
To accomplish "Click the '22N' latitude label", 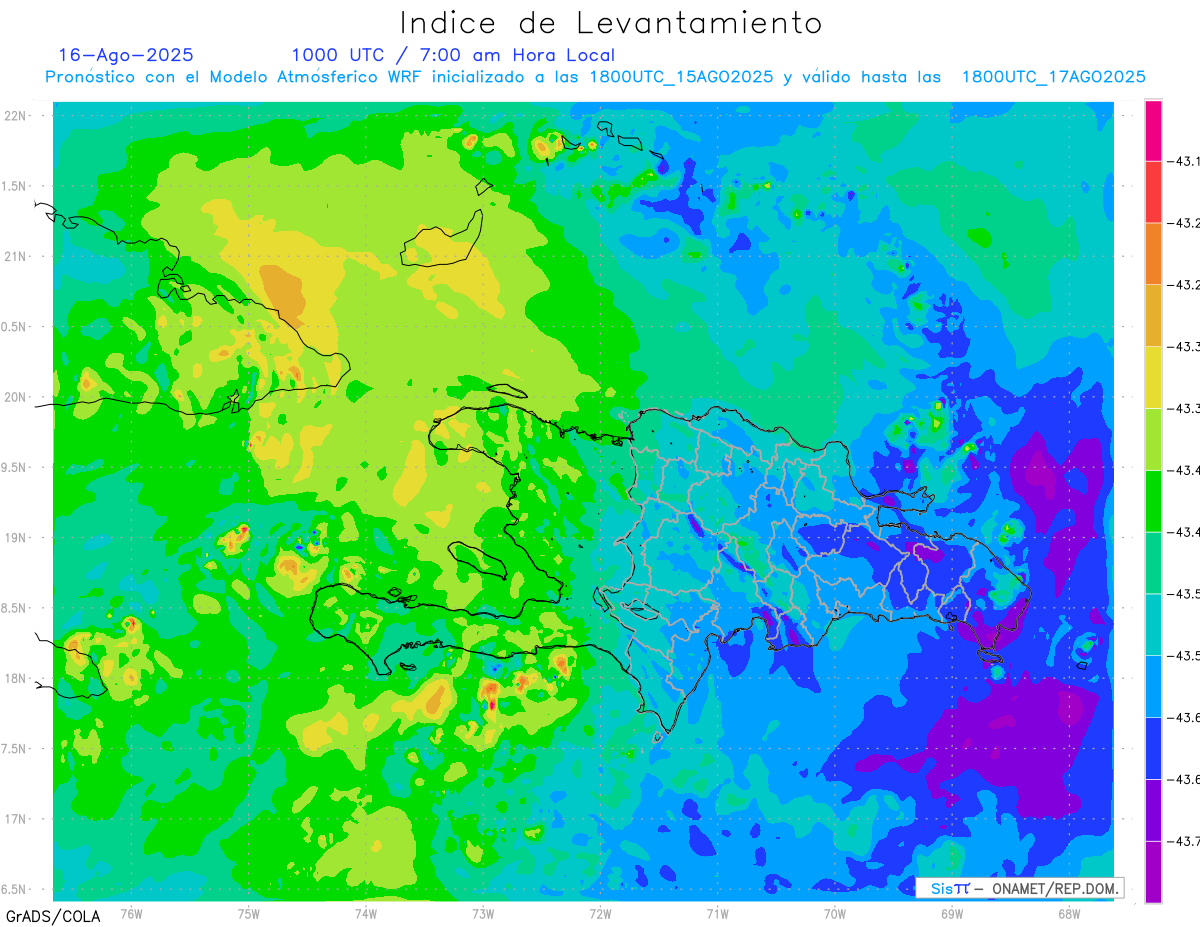I will (15, 115).
